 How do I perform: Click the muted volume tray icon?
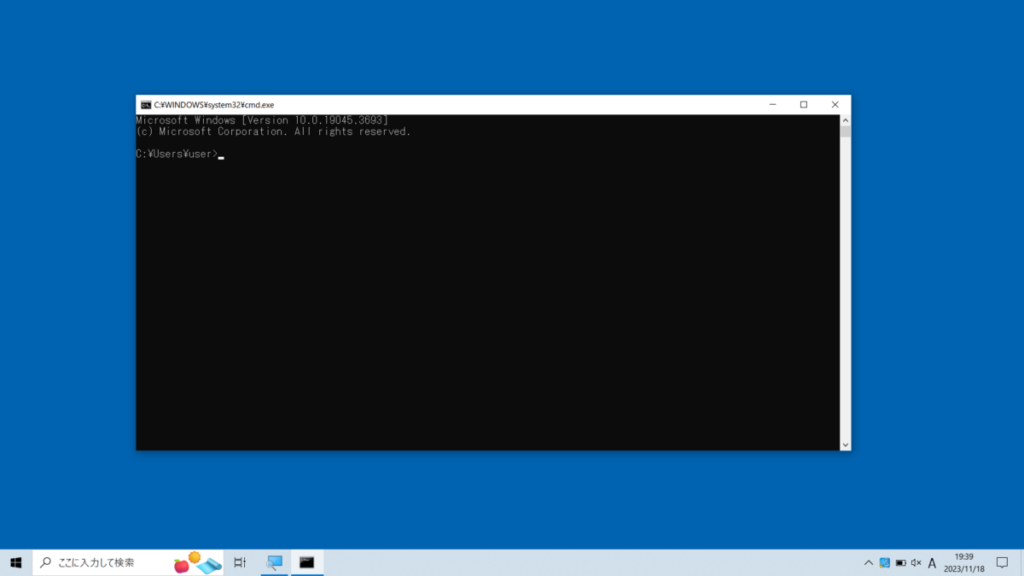coord(916,562)
